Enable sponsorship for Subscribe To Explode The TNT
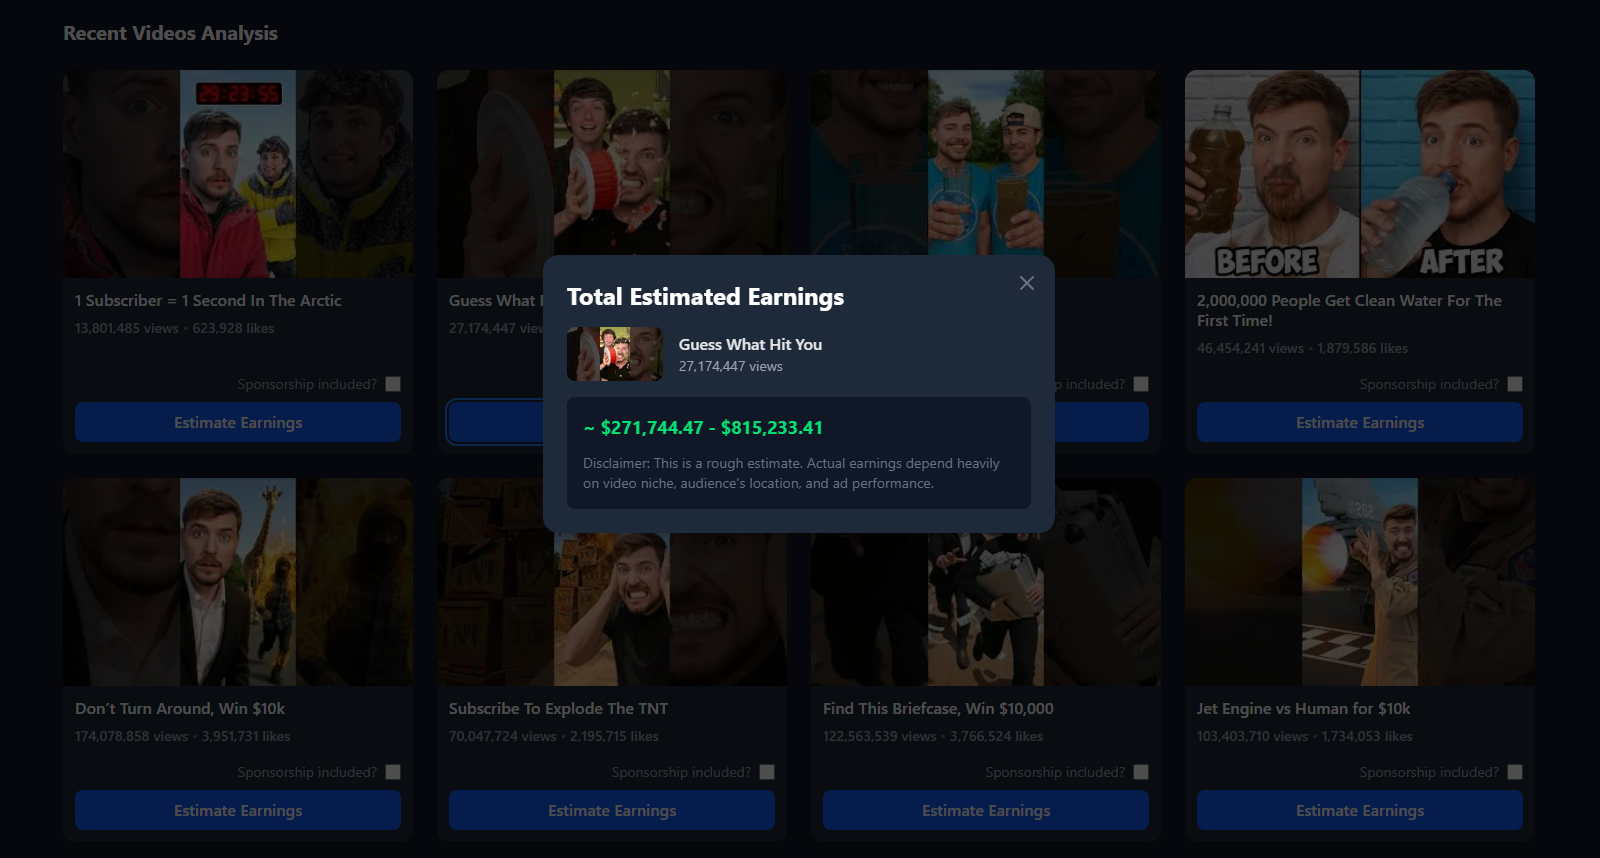Image resolution: width=1600 pixels, height=858 pixels. click(x=767, y=772)
